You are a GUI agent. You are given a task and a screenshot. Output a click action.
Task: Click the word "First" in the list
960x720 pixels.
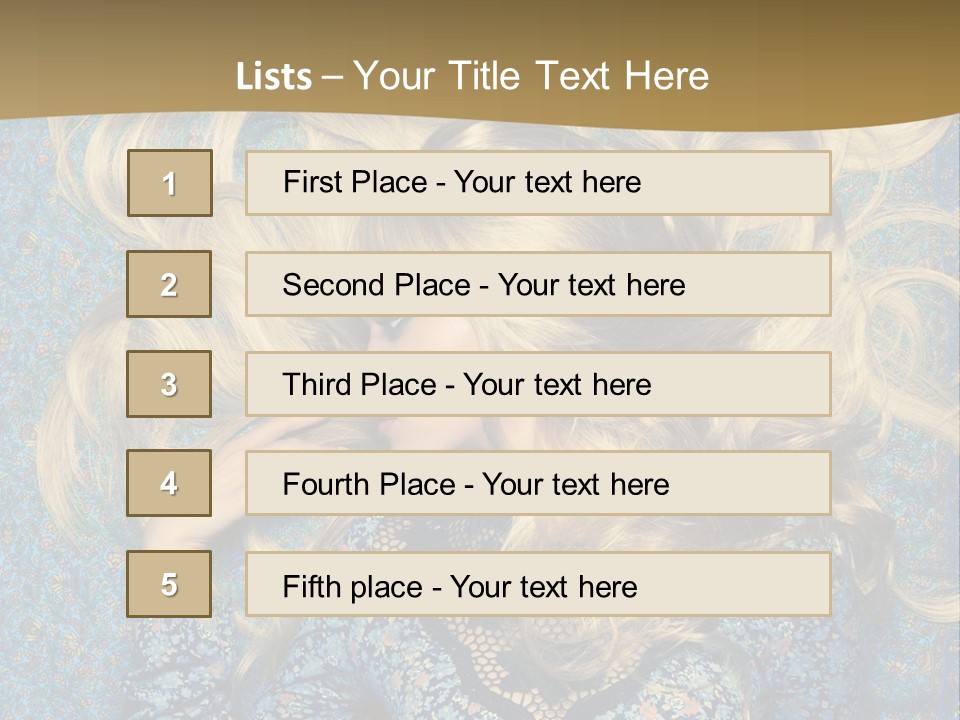(313, 182)
